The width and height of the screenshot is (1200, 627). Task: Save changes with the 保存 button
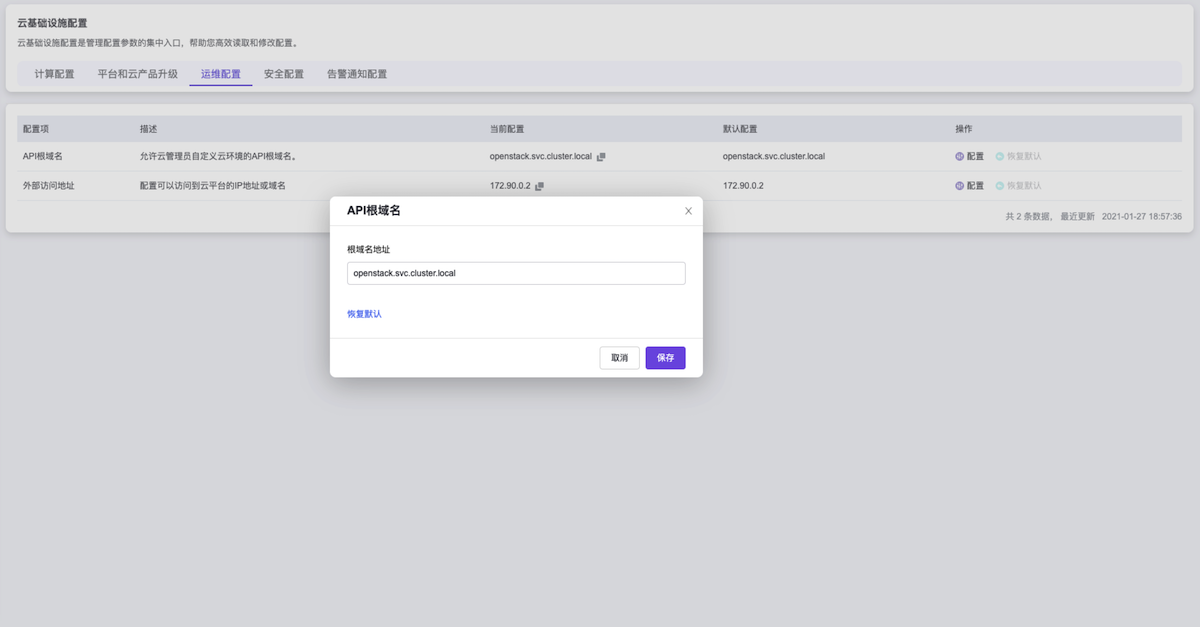[665, 358]
